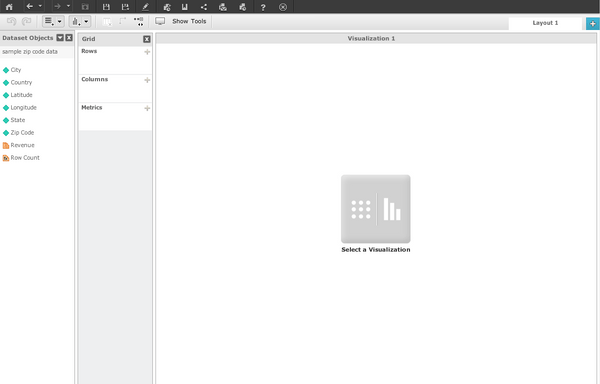600x384 pixels.
Task: Close the Dataset Objects panel
Action: [69, 37]
